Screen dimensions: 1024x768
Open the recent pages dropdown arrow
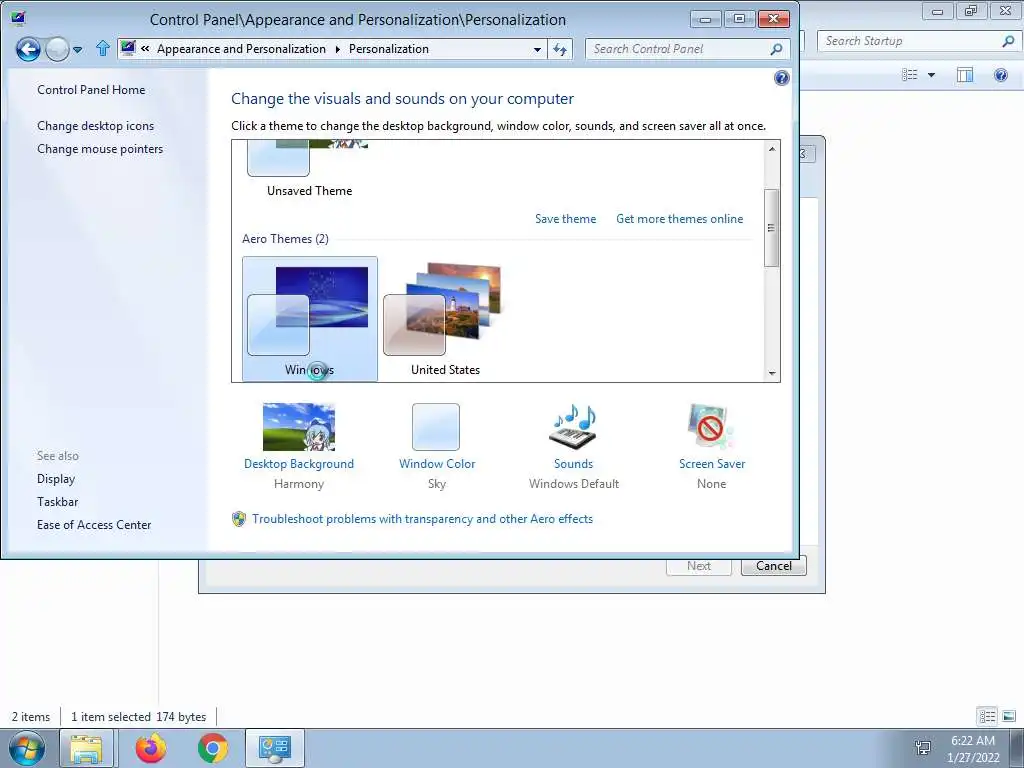click(x=78, y=50)
